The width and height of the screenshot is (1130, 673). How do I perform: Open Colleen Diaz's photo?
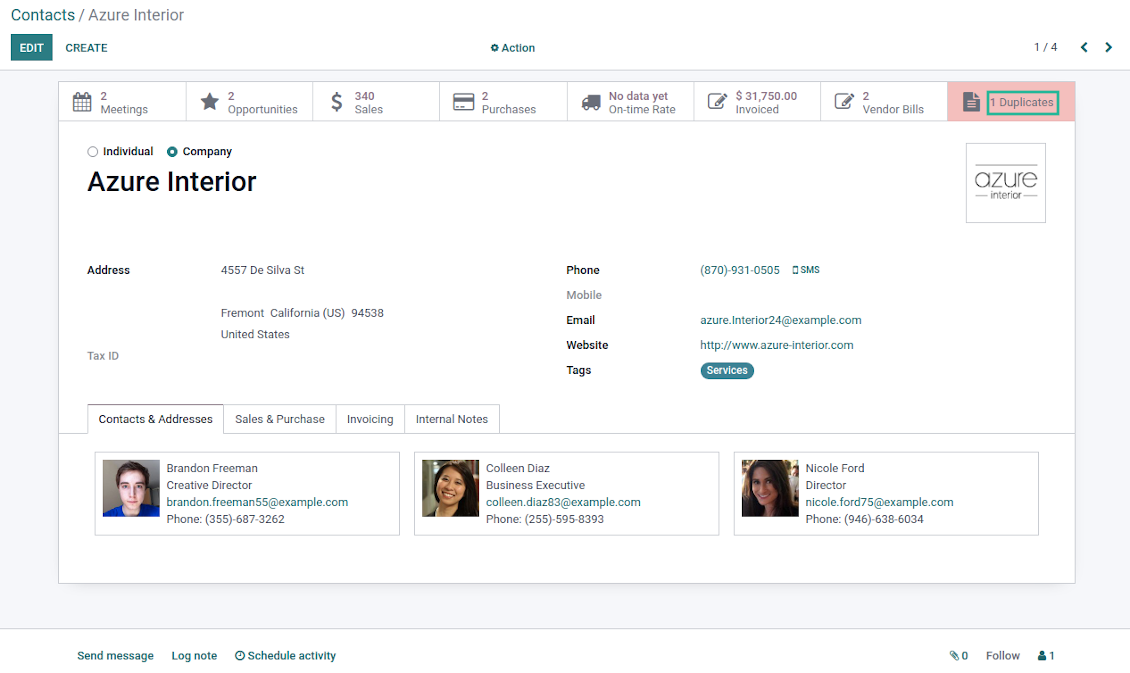pyautogui.click(x=450, y=489)
